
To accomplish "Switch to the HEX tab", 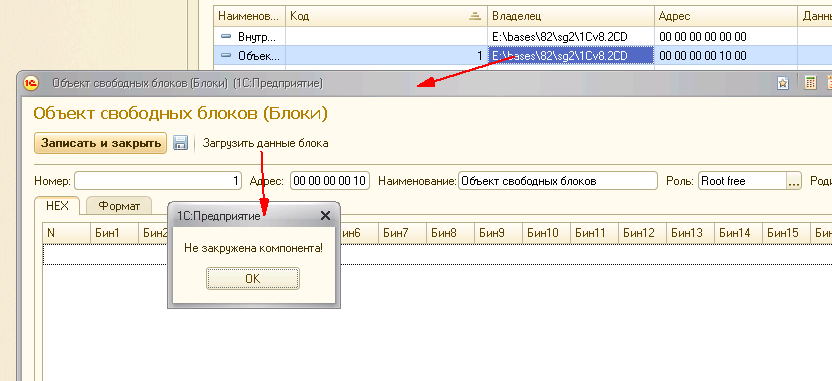I will (57, 206).
